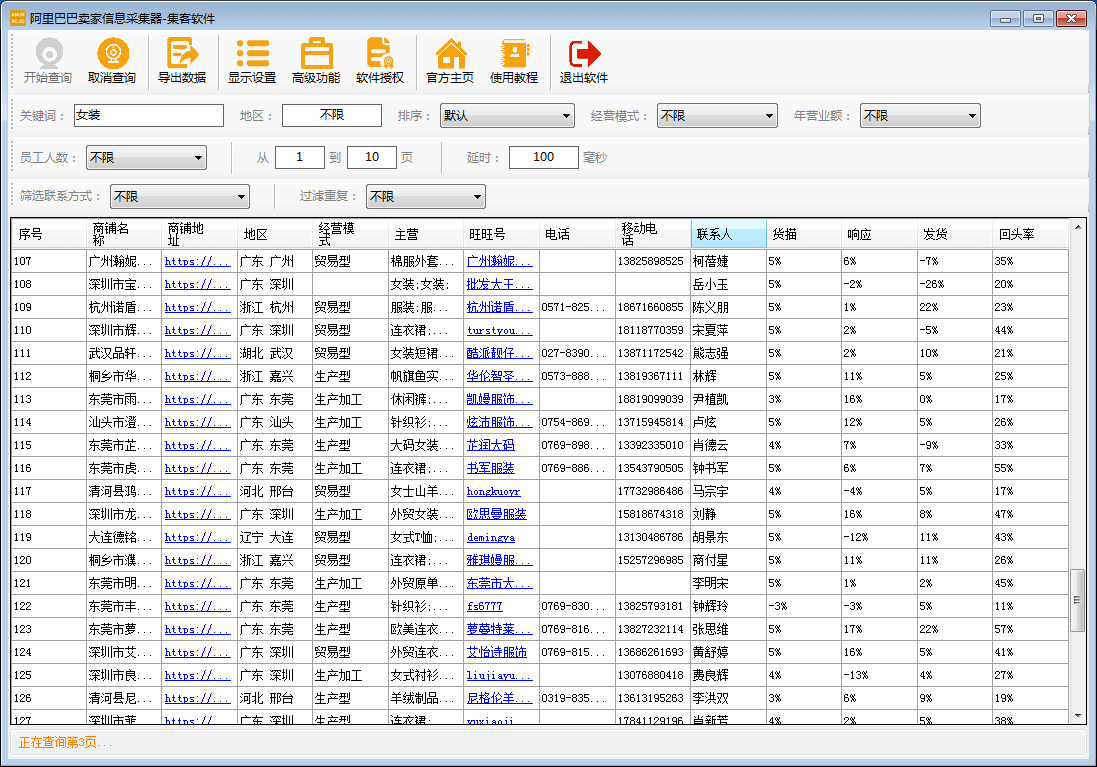Open 导出数据 export data tool
Screen dimensions: 1097x767
182,61
